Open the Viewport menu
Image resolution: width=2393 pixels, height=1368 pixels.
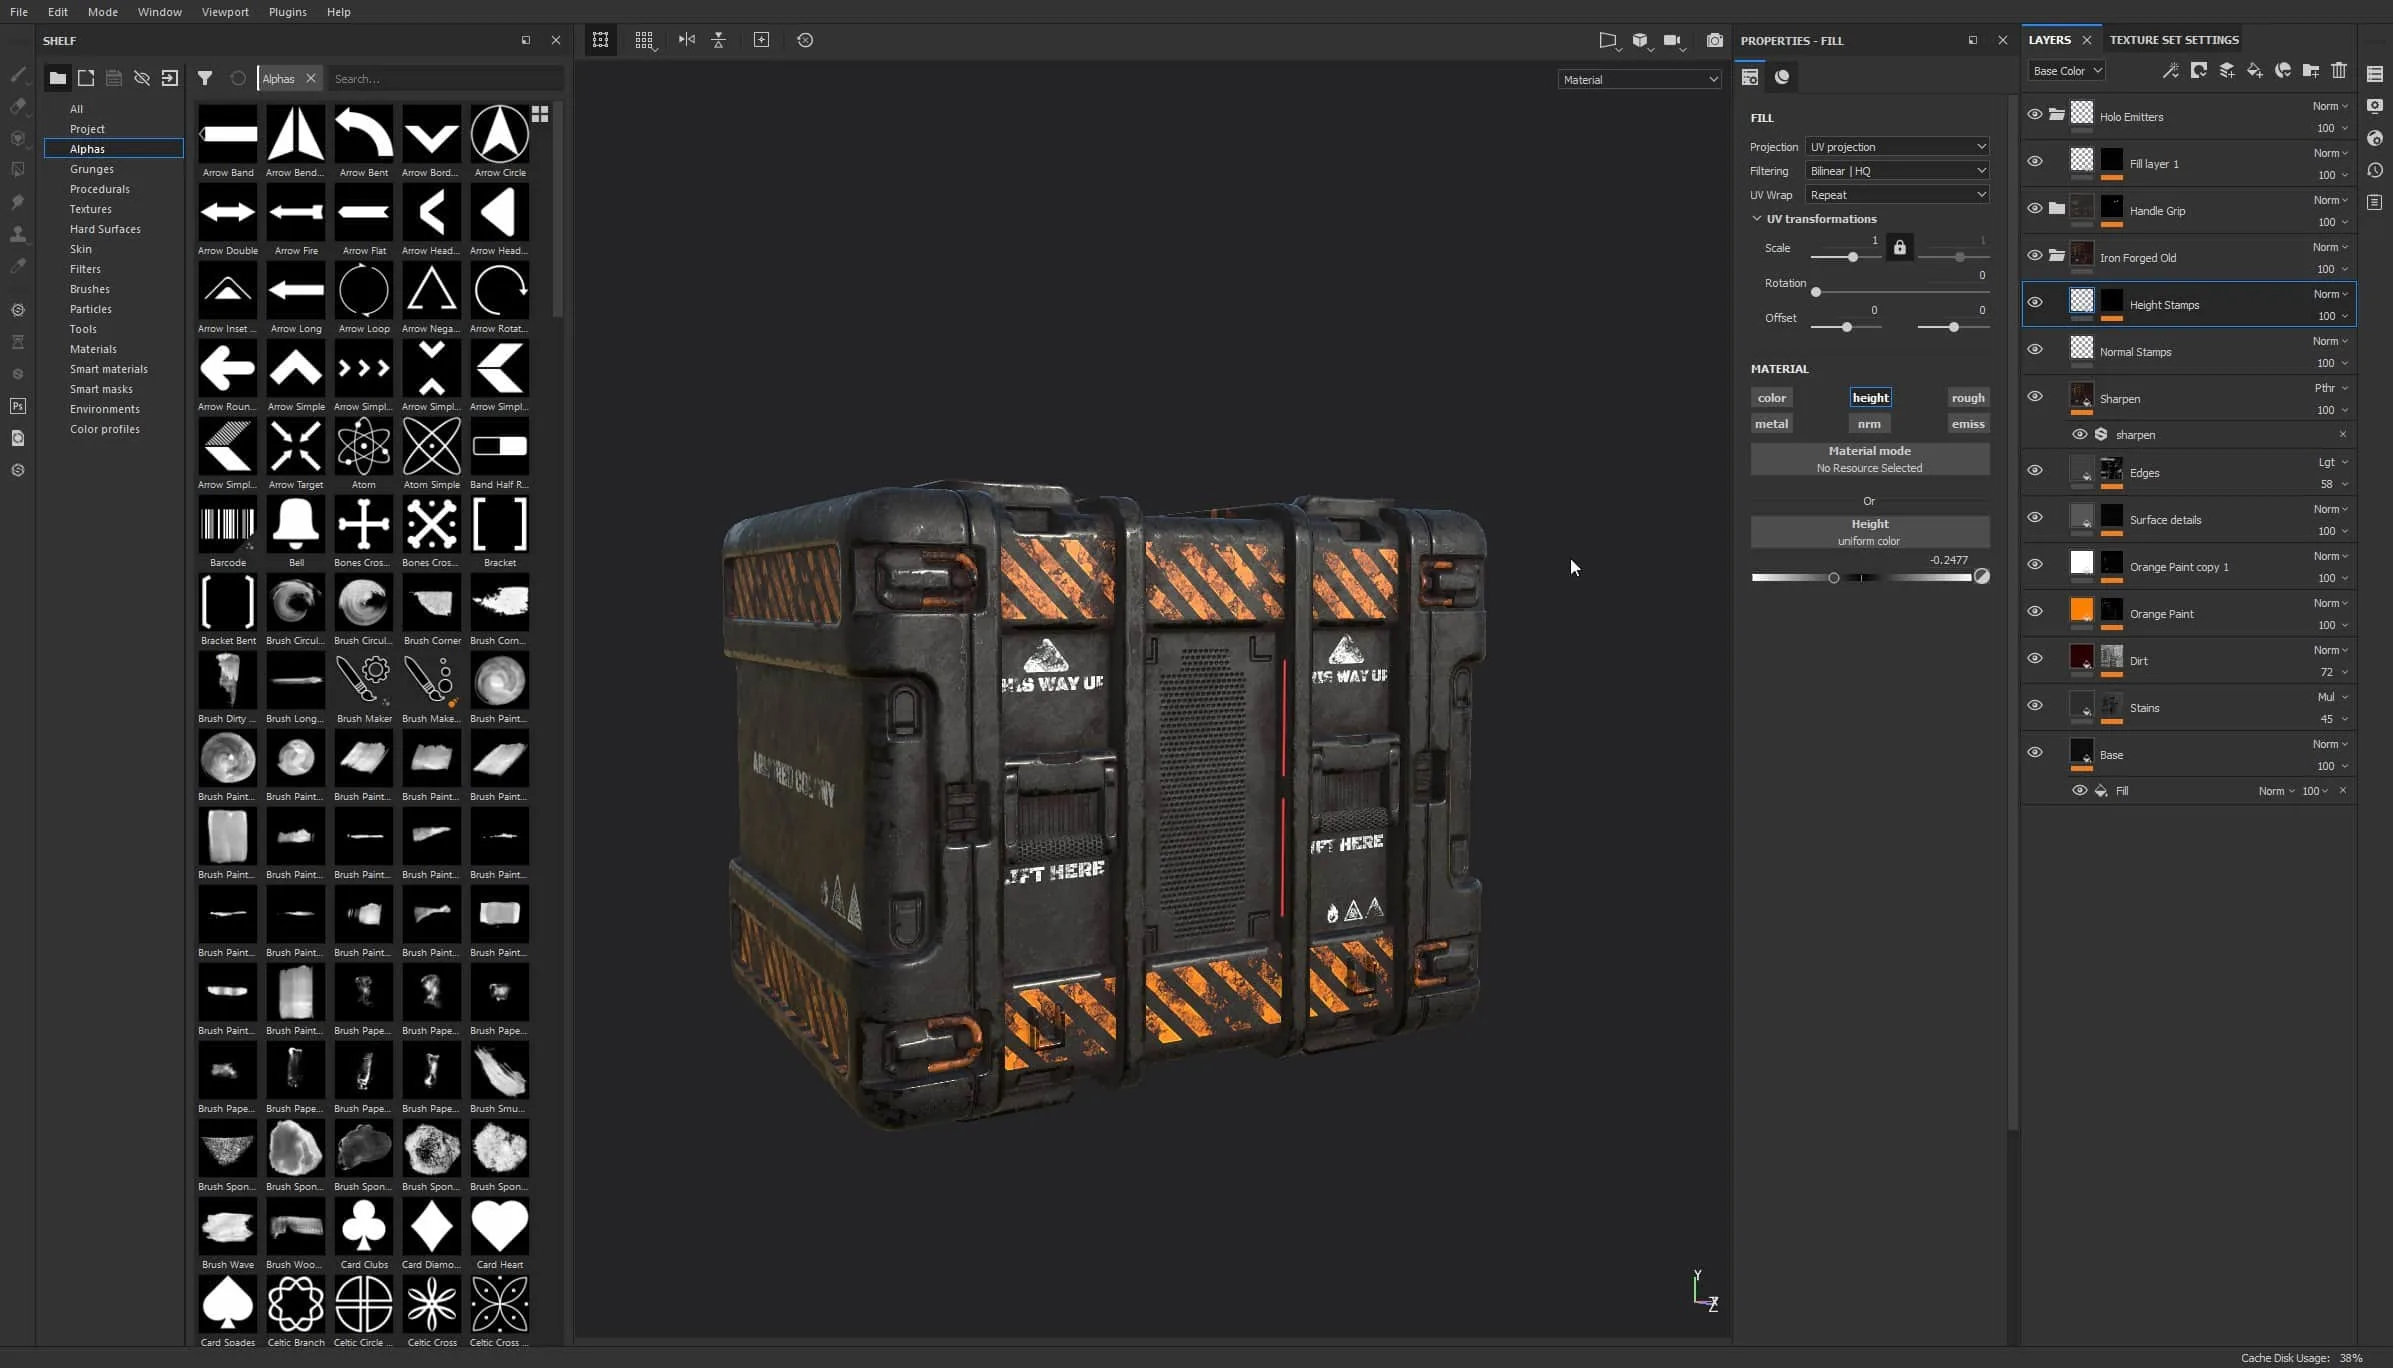click(225, 12)
